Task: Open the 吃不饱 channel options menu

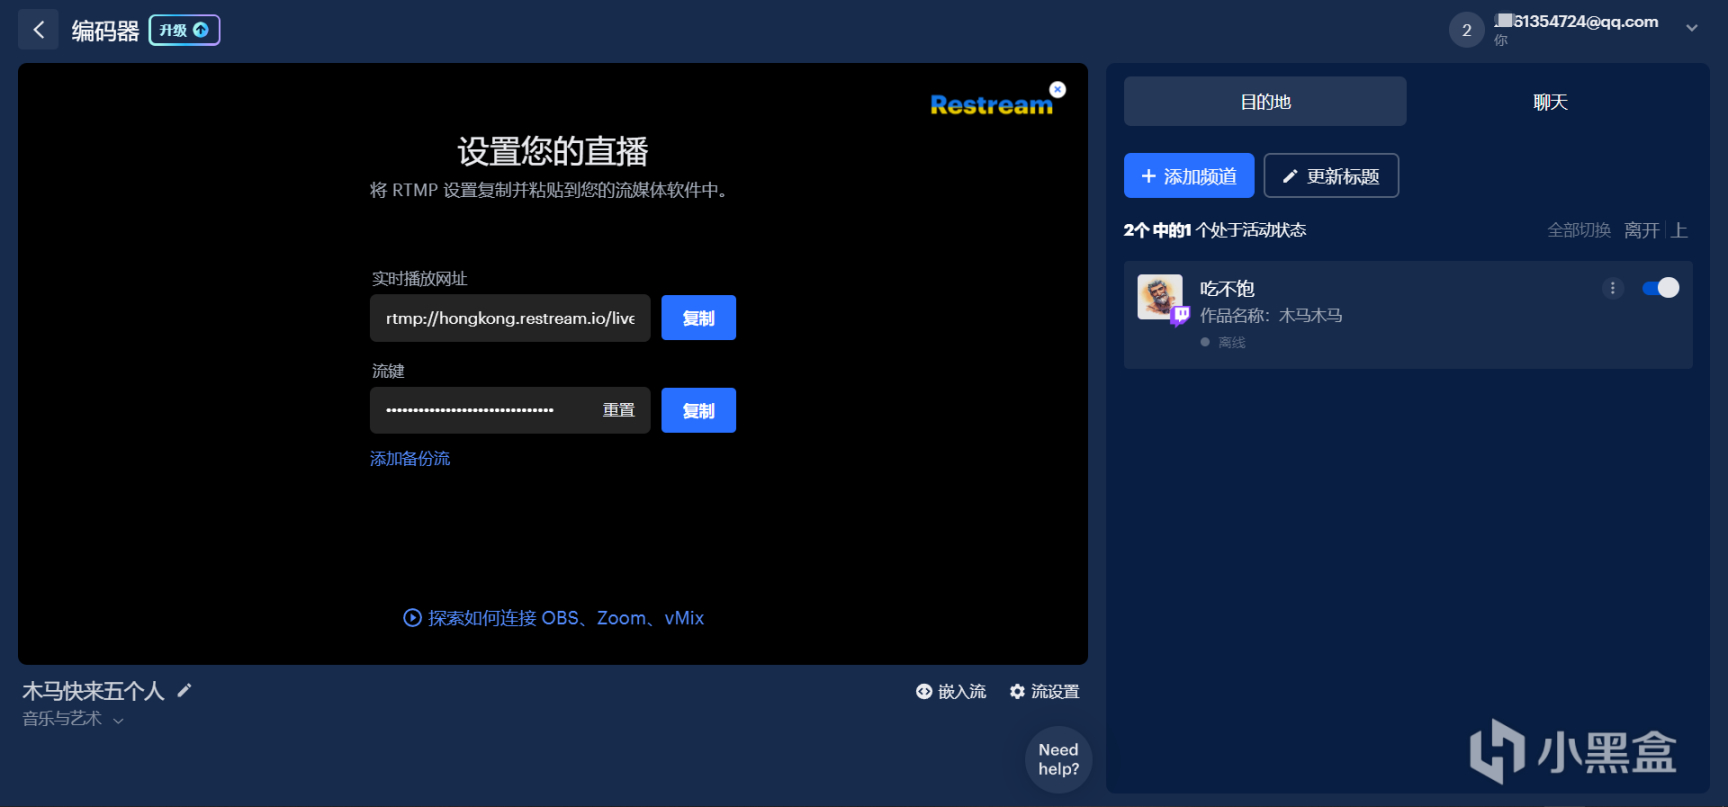Action: tap(1612, 288)
